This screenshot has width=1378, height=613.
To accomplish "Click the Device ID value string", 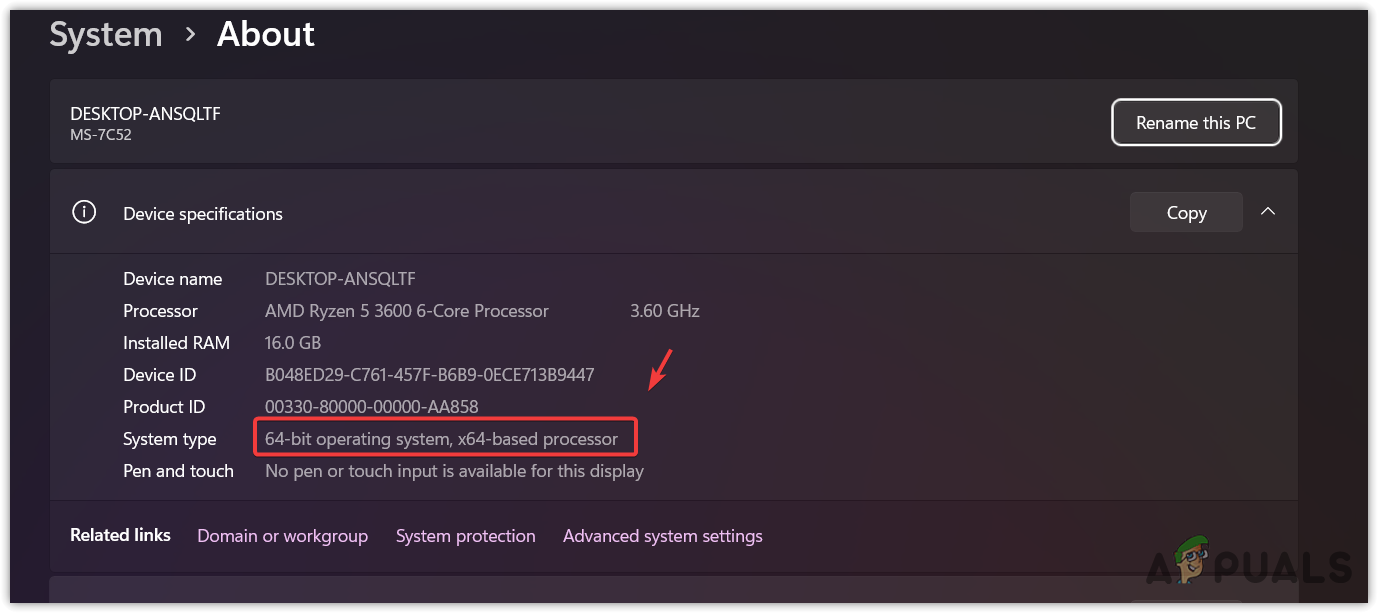I will (429, 375).
